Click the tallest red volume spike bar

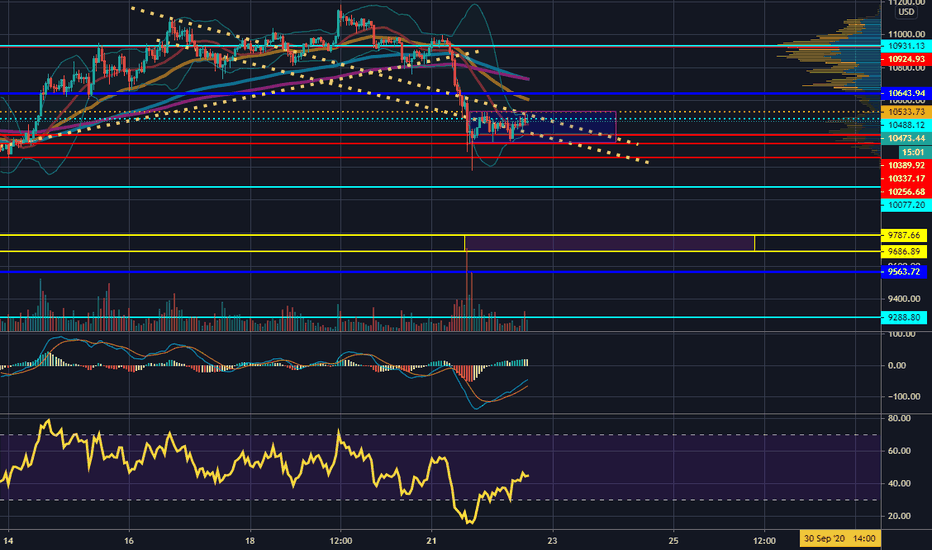(x=467, y=289)
